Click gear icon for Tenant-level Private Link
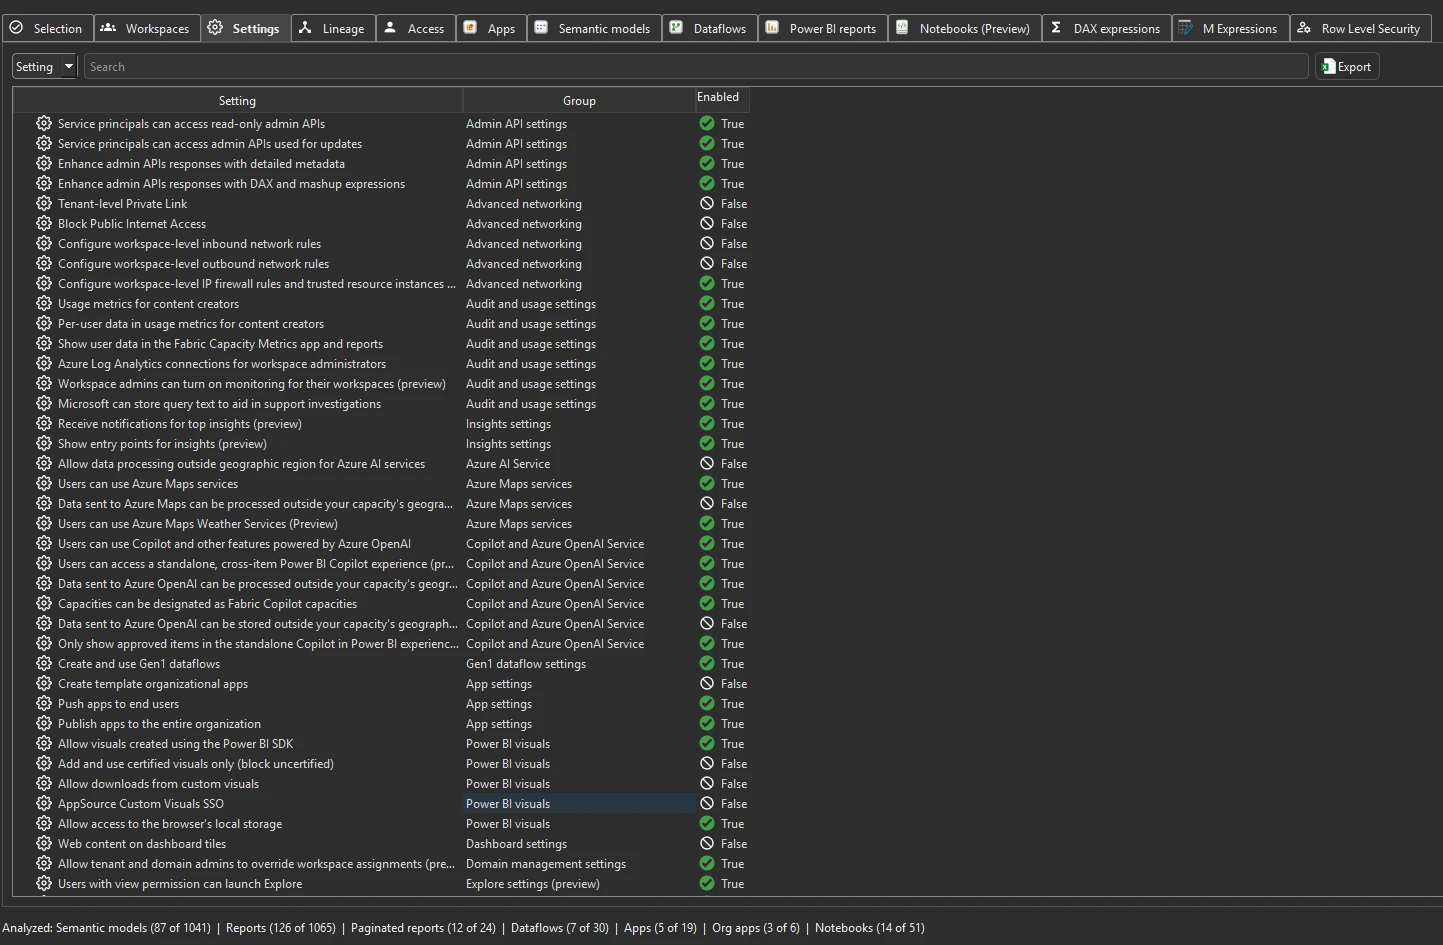Screen dimensions: 1443x945 tap(44, 203)
